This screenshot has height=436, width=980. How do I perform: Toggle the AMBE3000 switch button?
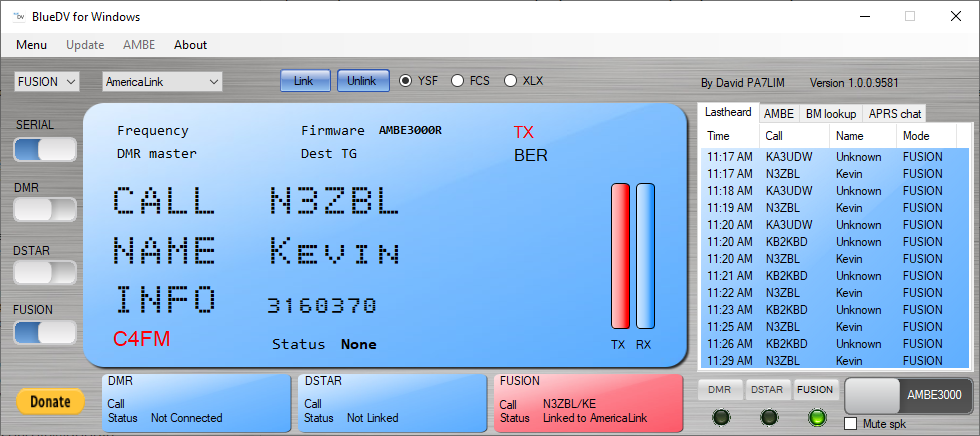[908, 396]
